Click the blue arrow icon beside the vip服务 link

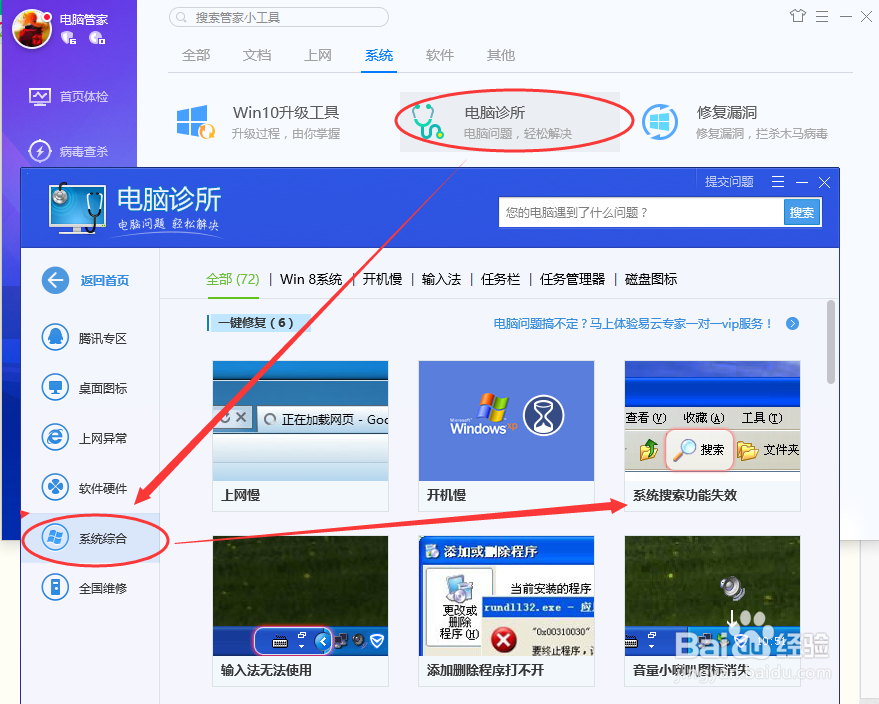(x=792, y=323)
